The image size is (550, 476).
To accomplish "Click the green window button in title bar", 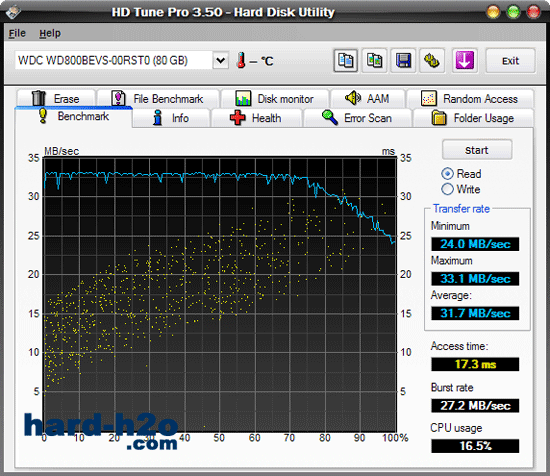I will click(513, 12).
